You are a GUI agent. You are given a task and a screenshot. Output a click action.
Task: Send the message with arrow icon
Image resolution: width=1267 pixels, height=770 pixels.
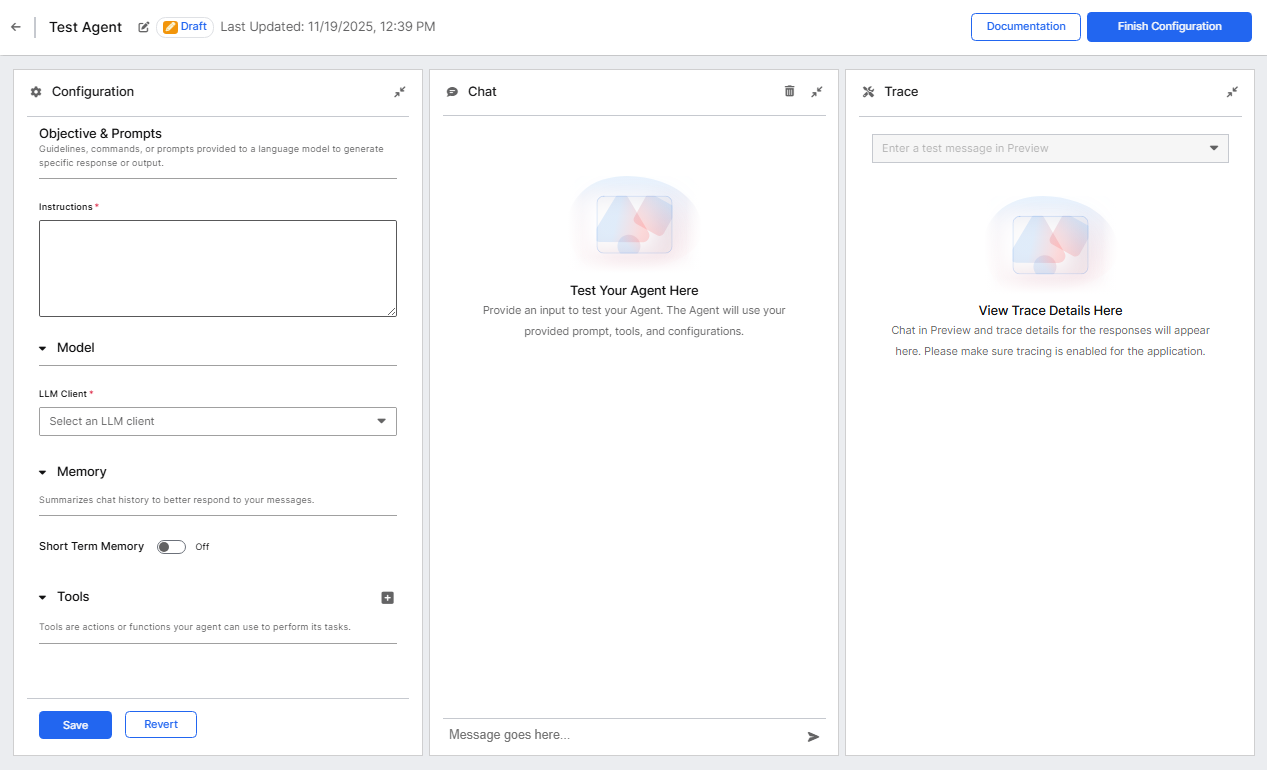[x=813, y=736]
